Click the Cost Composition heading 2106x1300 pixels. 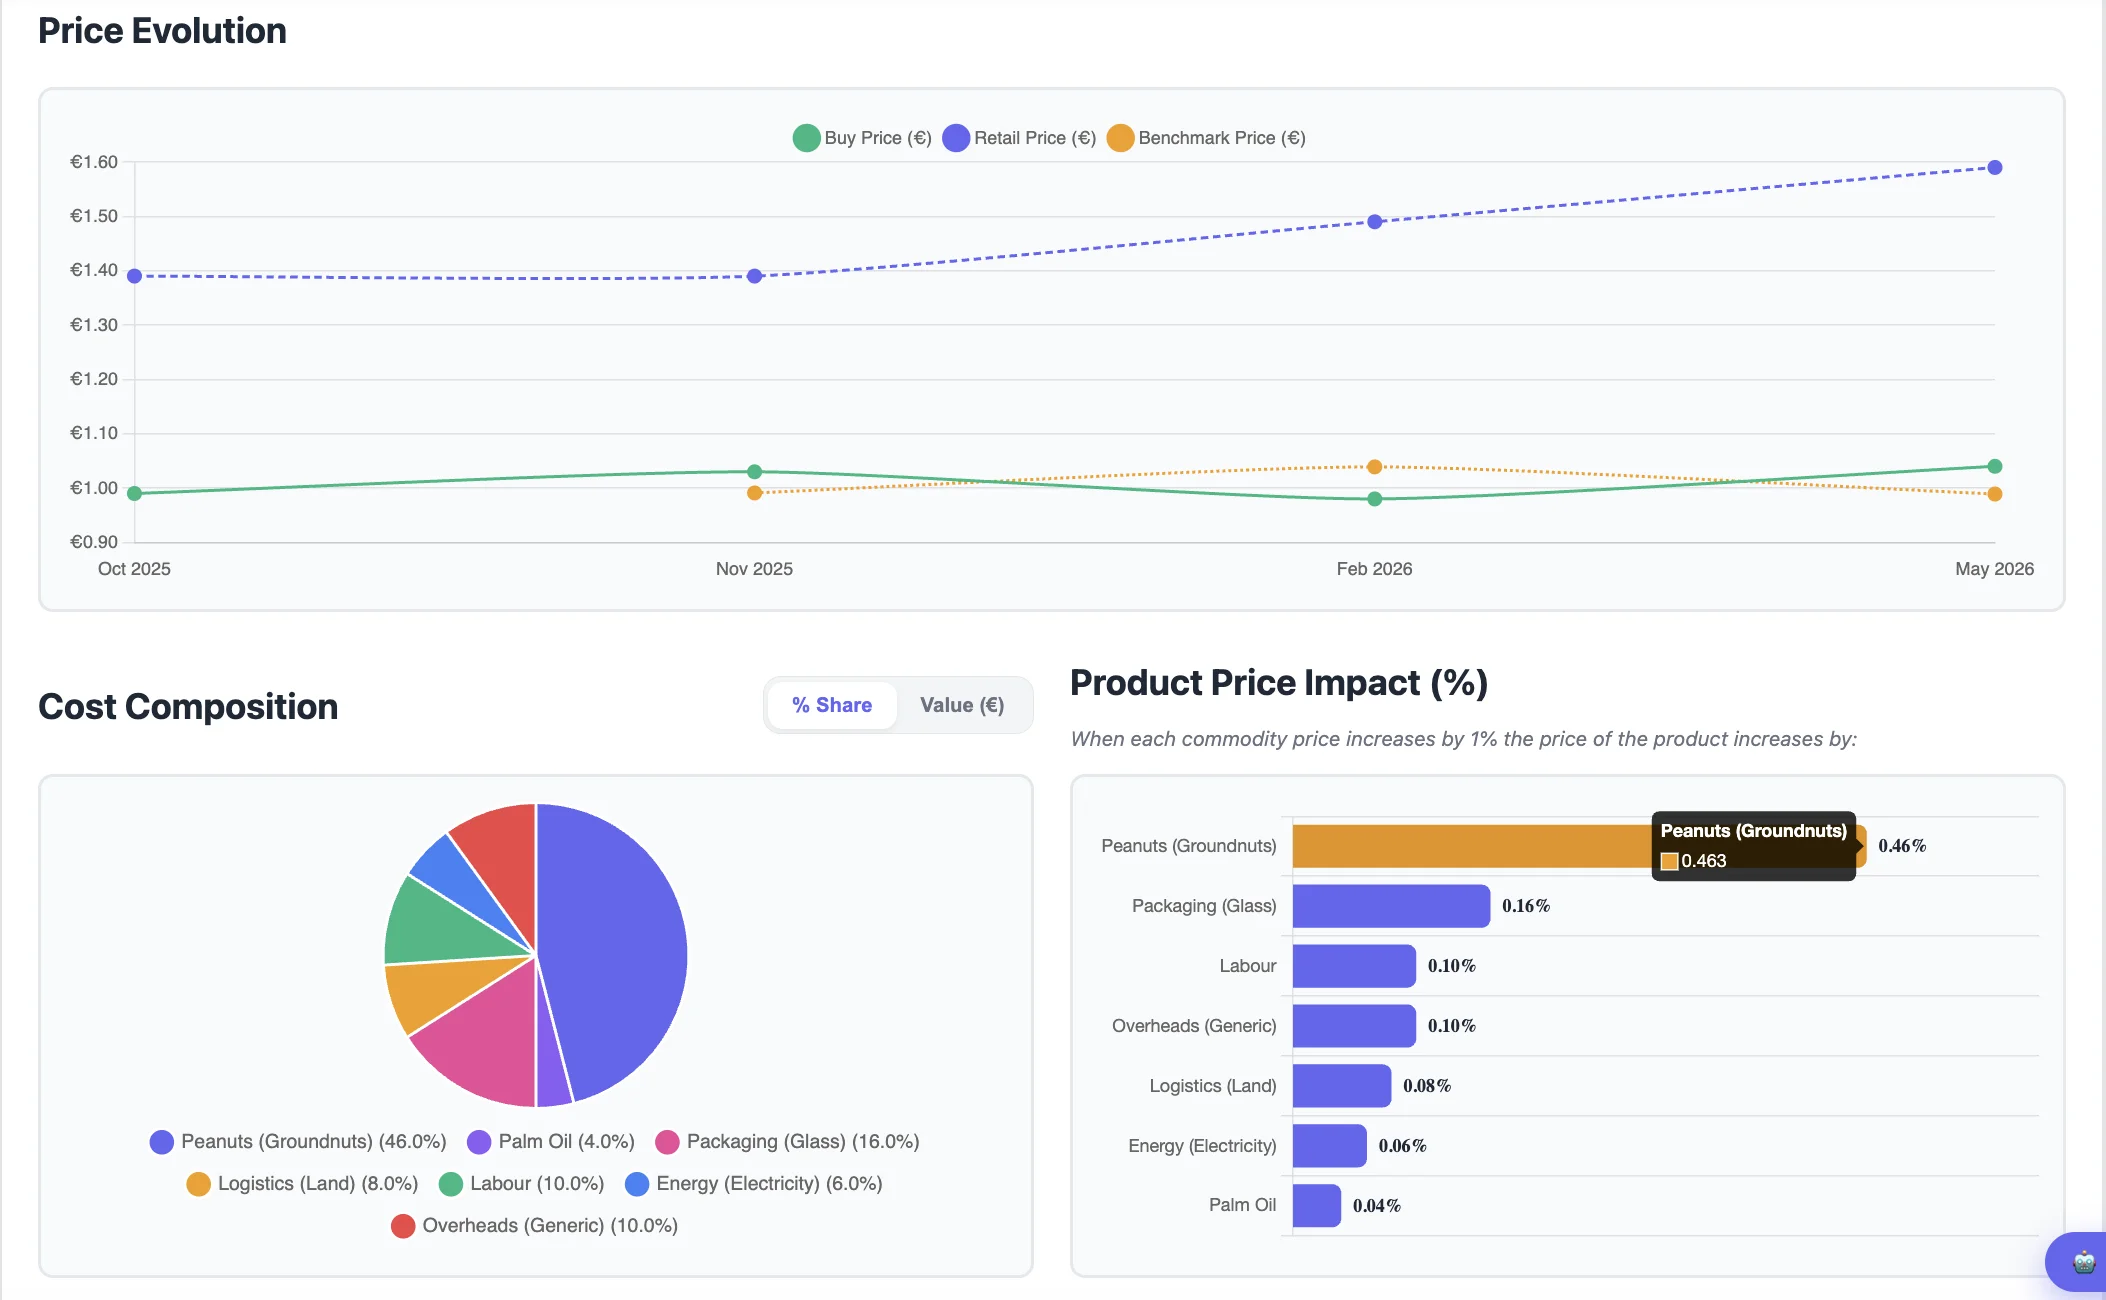coord(188,707)
